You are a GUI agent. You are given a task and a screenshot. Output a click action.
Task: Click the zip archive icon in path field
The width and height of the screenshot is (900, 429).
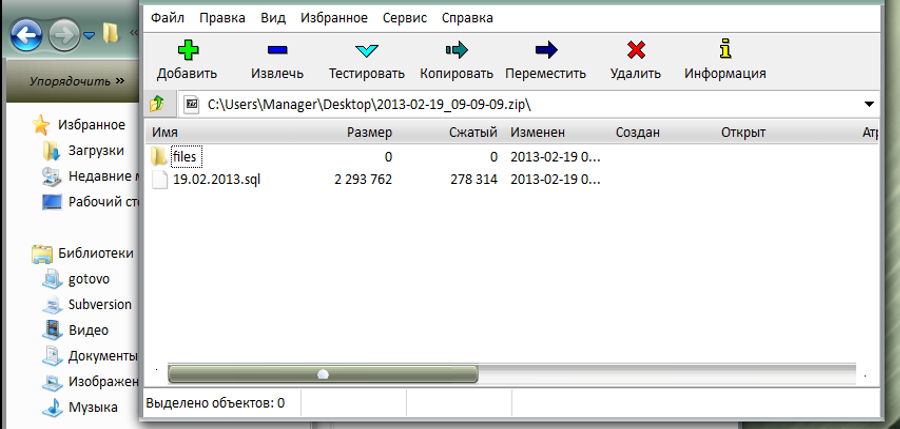click(x=192, y=105)
